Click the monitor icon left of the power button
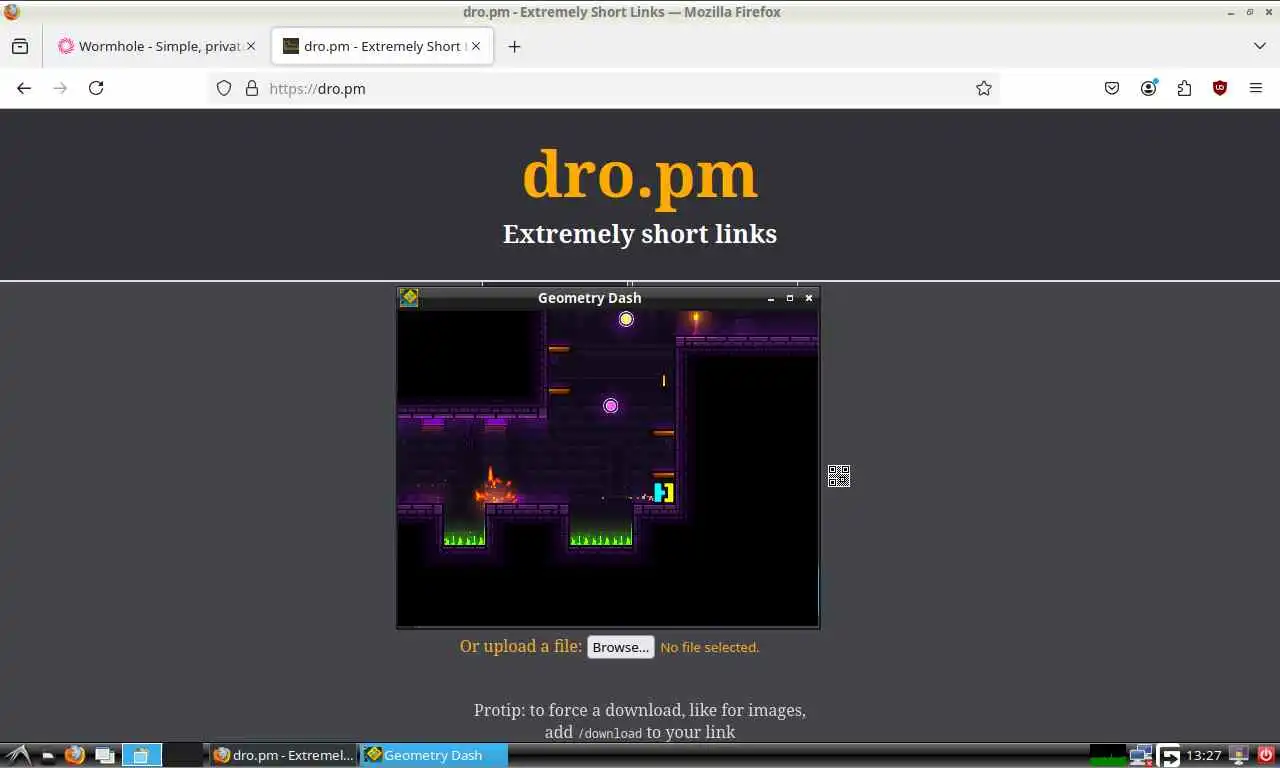This screenshot has width=1280, height=768. click(x=1239, y=755)
